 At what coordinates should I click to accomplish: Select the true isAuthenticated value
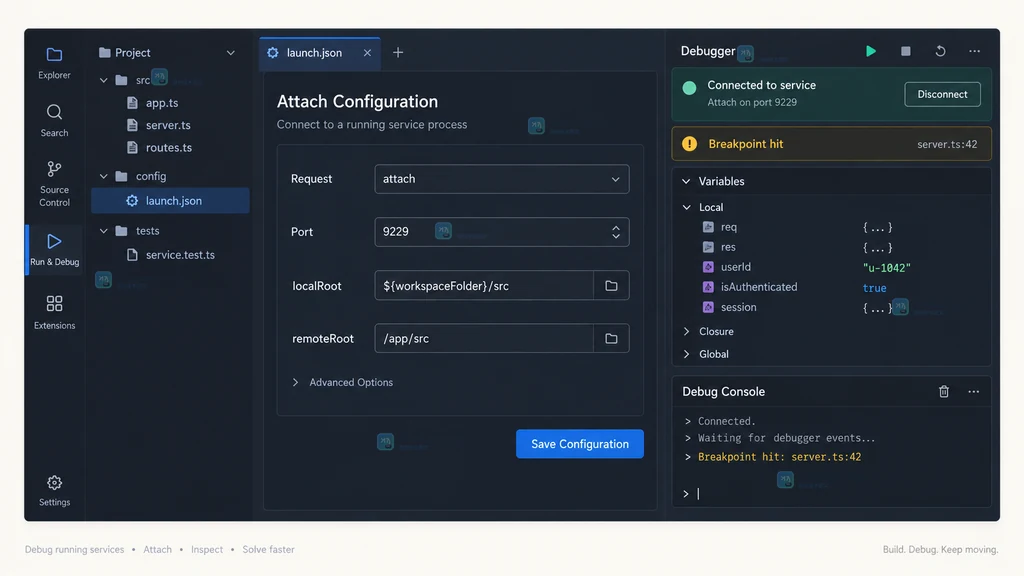pyautogui.click(x=874, y=288)
